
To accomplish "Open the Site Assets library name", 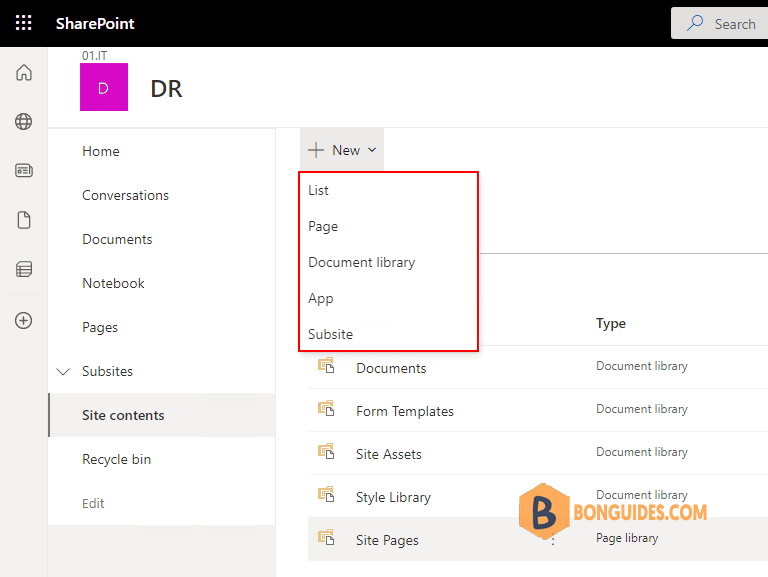I will (x=389, y=455).
